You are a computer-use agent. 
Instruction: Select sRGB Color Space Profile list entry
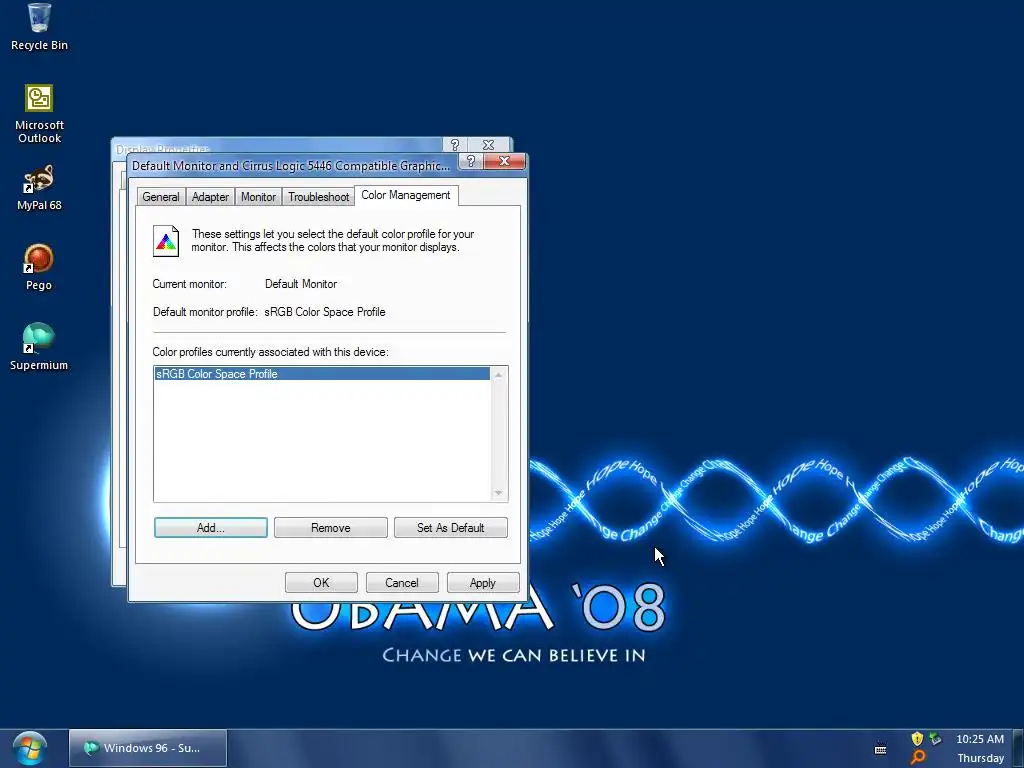click(x=322, y=374)
